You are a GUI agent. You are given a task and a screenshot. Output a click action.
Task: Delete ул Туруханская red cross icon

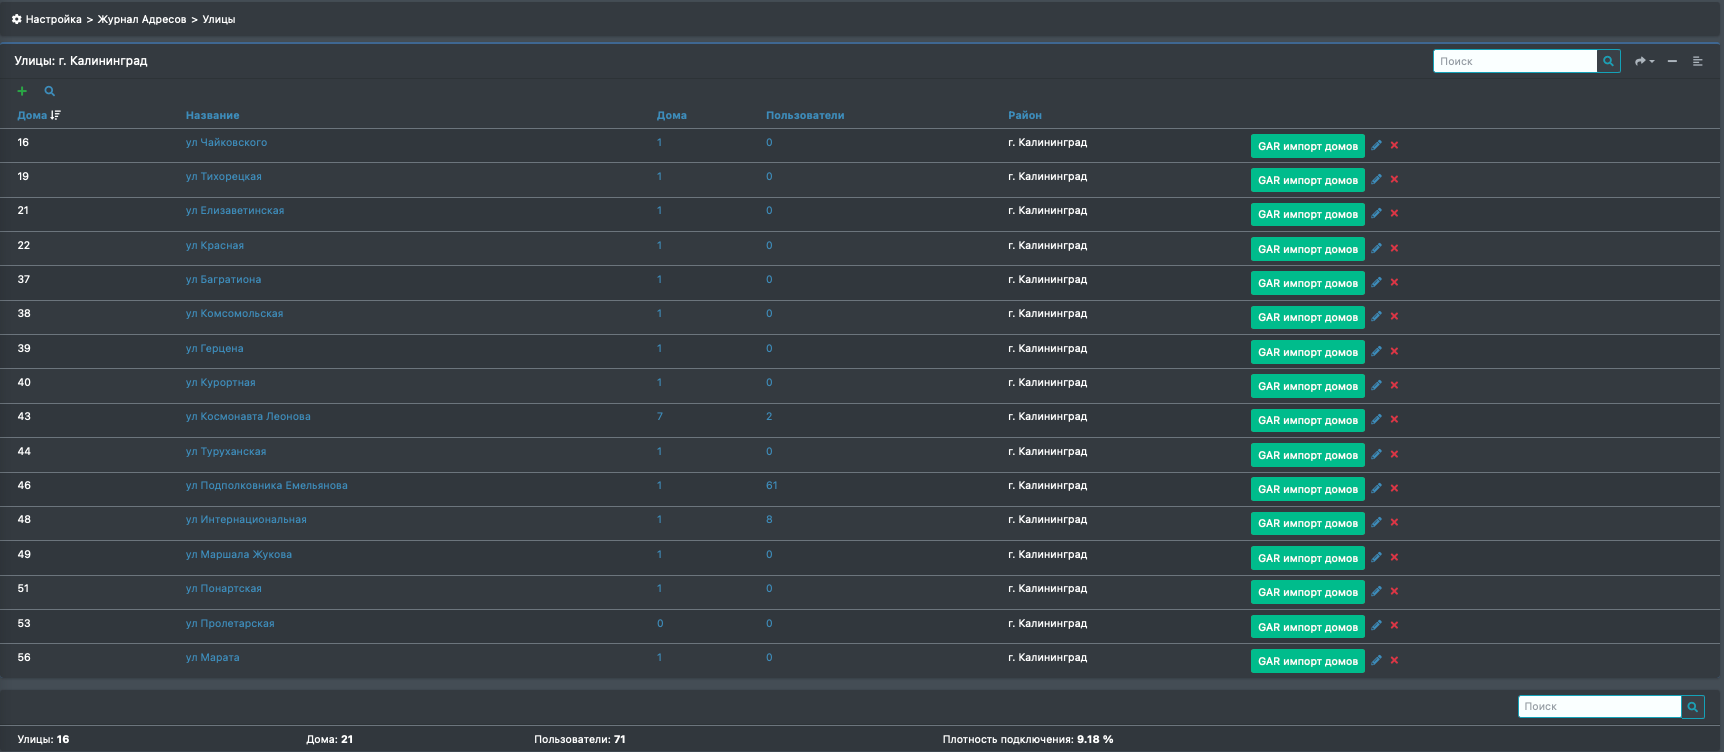[1394, 454]
